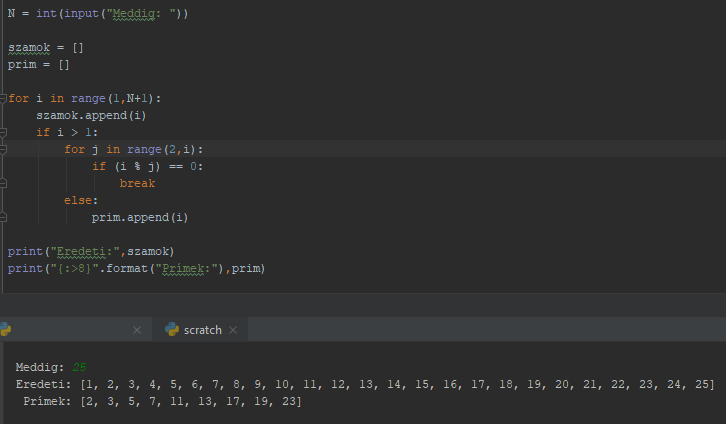Click the Python icon on scratch tab
This screenshot has width=726, height=424.
pos(172,329)
